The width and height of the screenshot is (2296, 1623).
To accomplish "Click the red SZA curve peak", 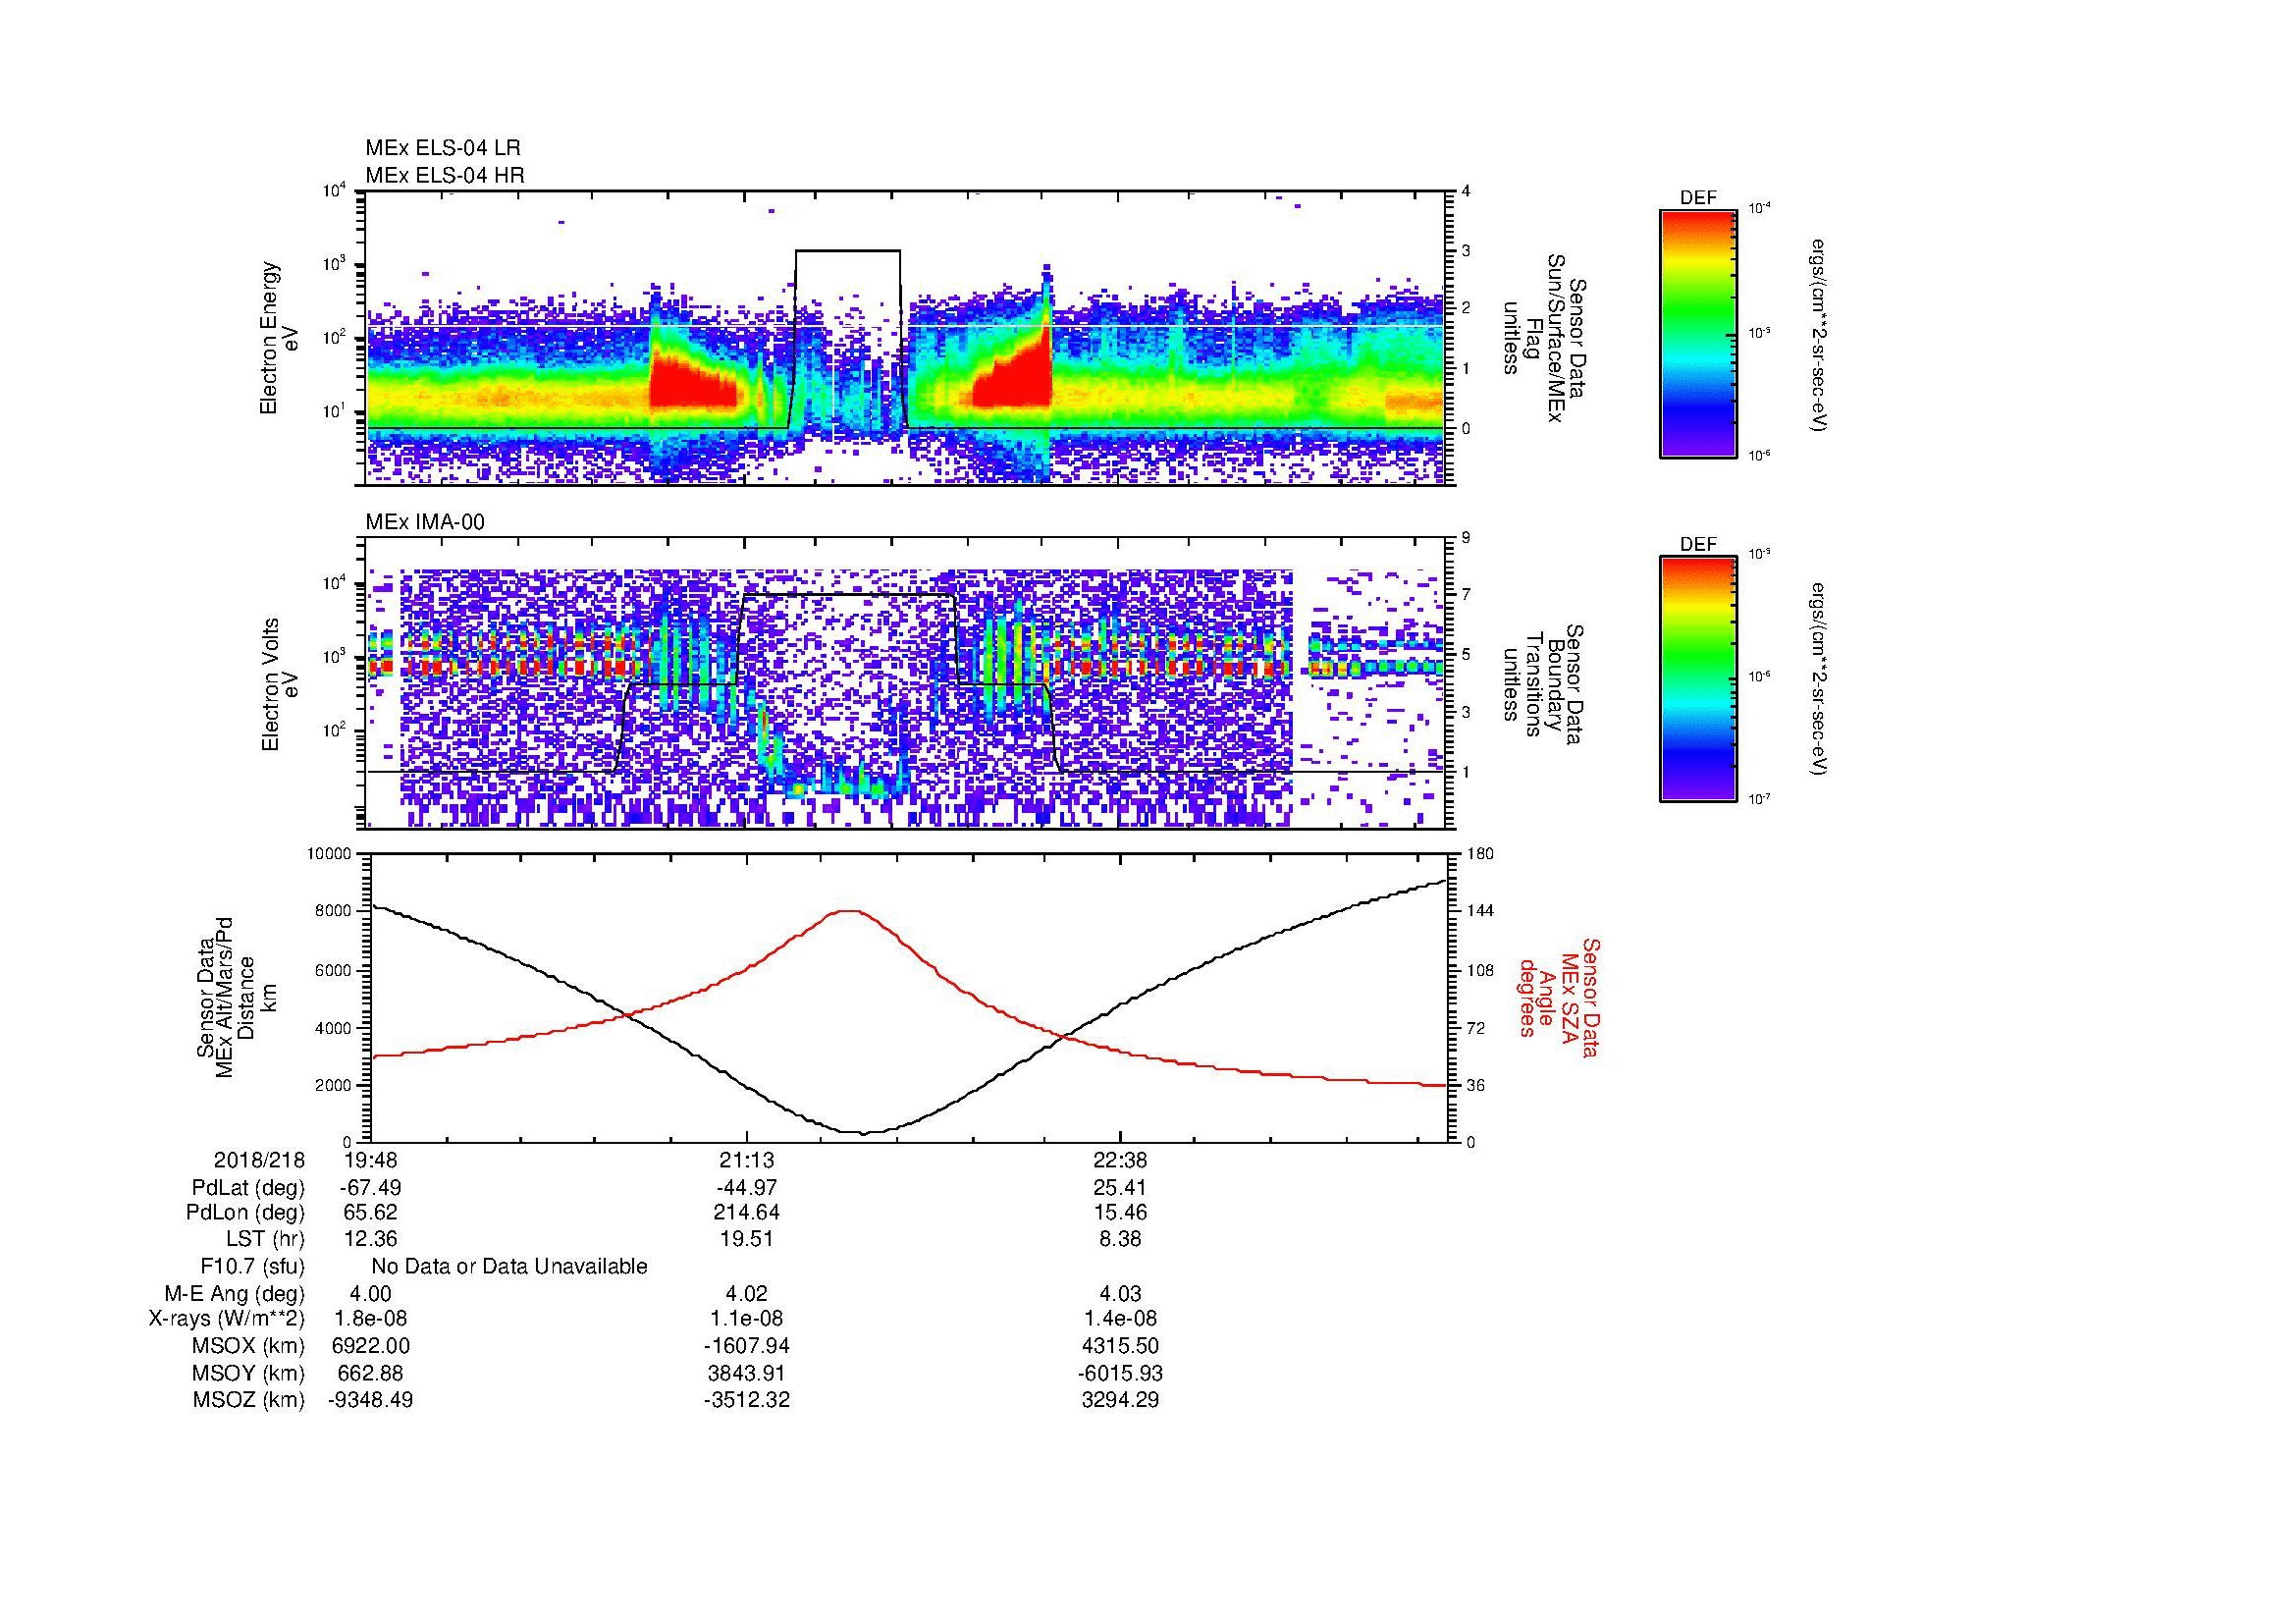I will coord(849,910).
